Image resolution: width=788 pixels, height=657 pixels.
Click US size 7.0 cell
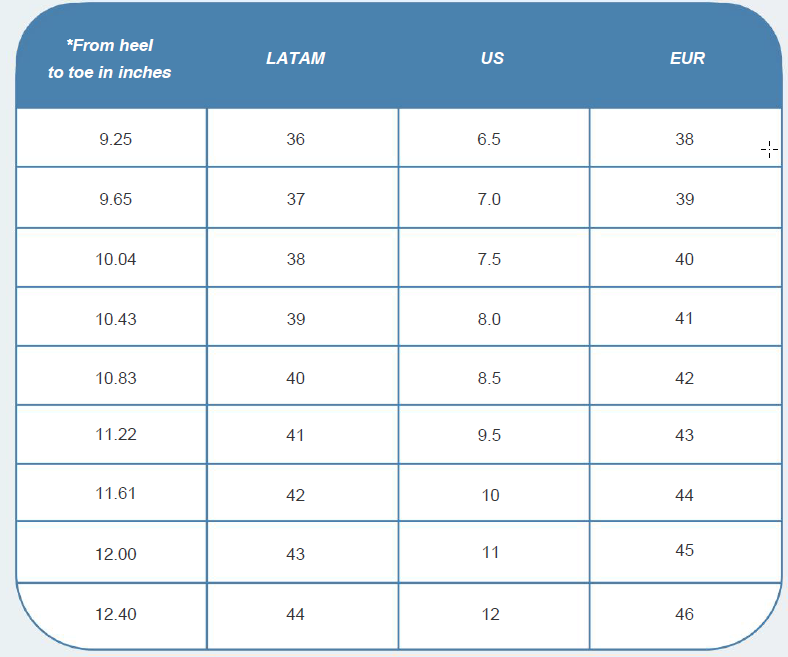(489, 199)
